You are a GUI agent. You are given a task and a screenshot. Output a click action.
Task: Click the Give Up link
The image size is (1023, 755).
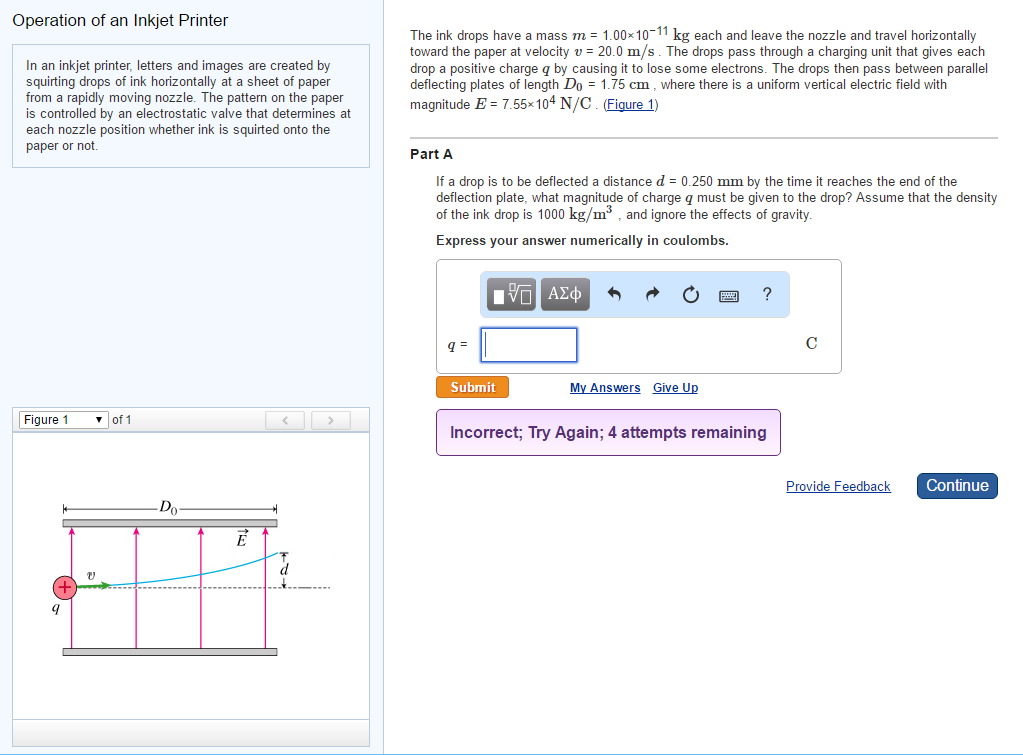(674, 387)
